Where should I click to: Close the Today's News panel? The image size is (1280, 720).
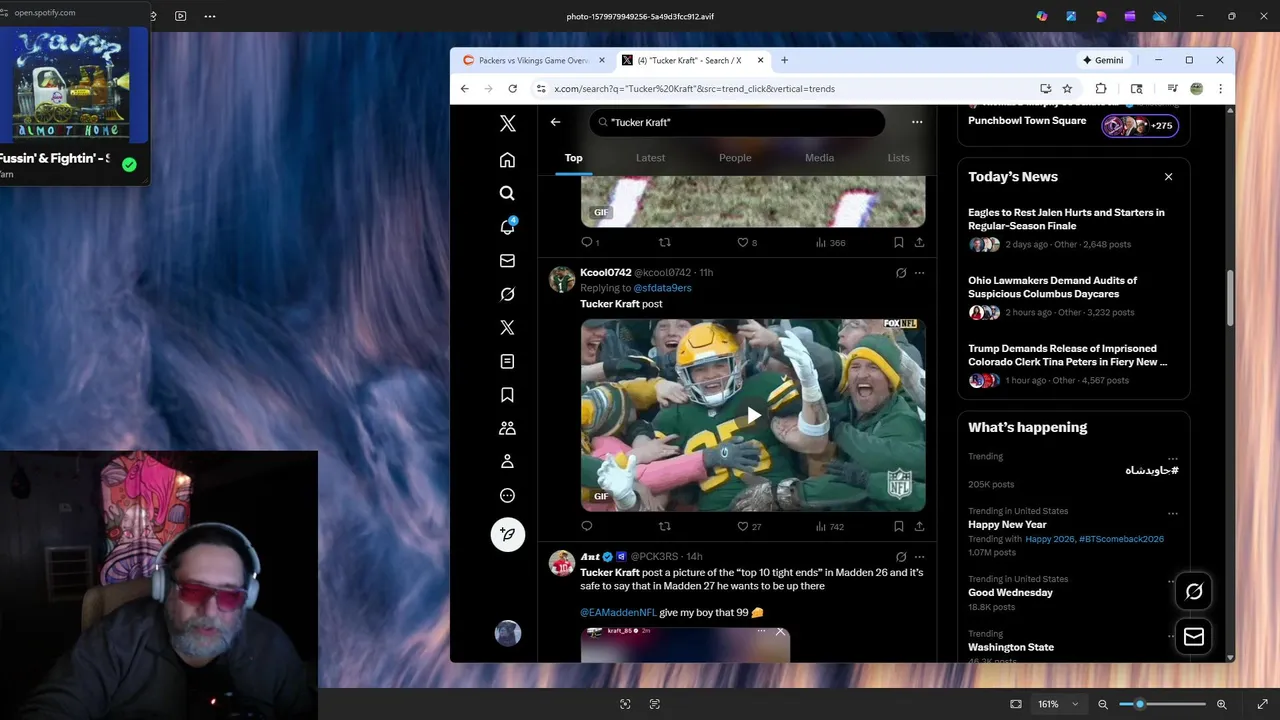(1168, 177)
